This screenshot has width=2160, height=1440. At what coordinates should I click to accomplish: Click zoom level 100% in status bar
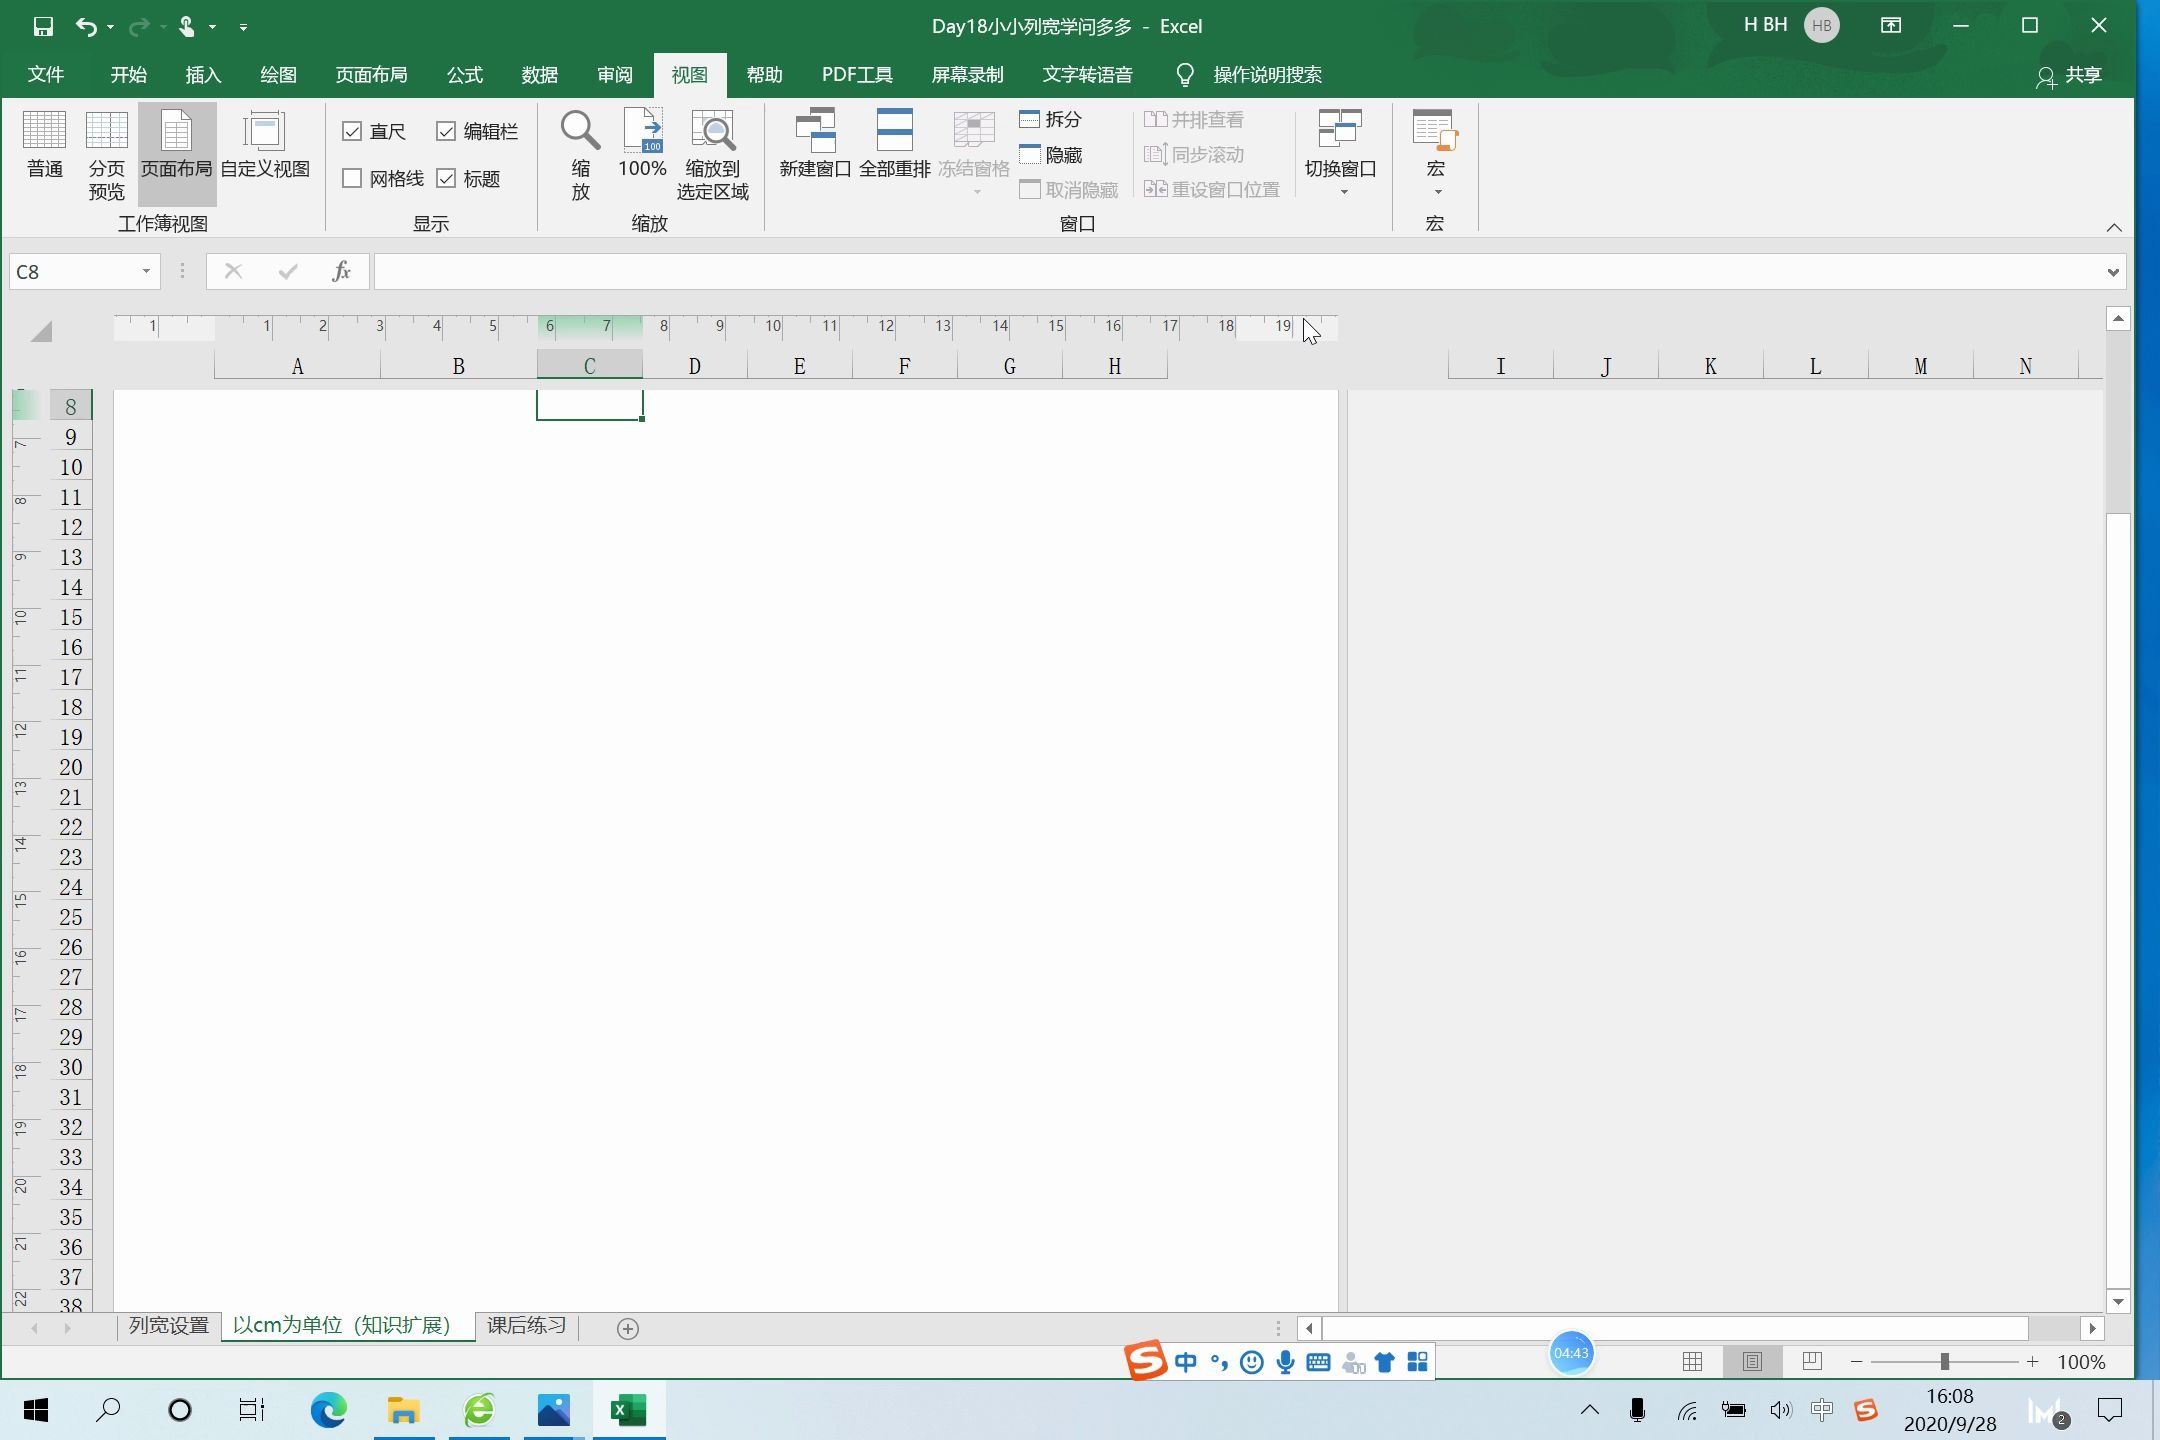(2082, 1362)
